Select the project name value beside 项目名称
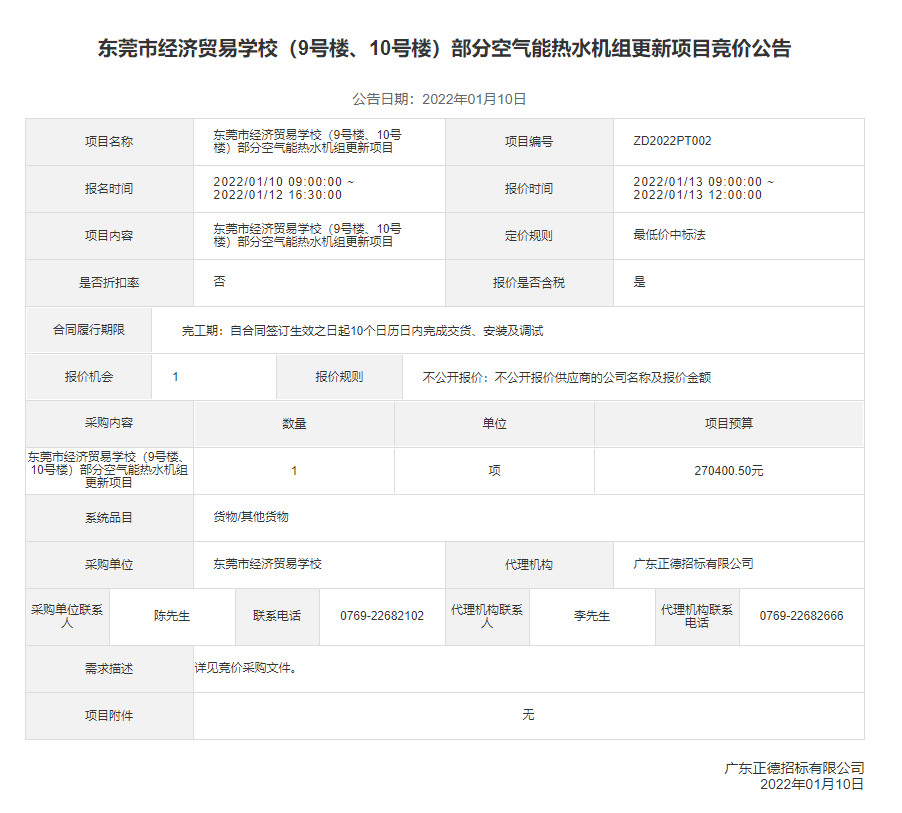 307,142
